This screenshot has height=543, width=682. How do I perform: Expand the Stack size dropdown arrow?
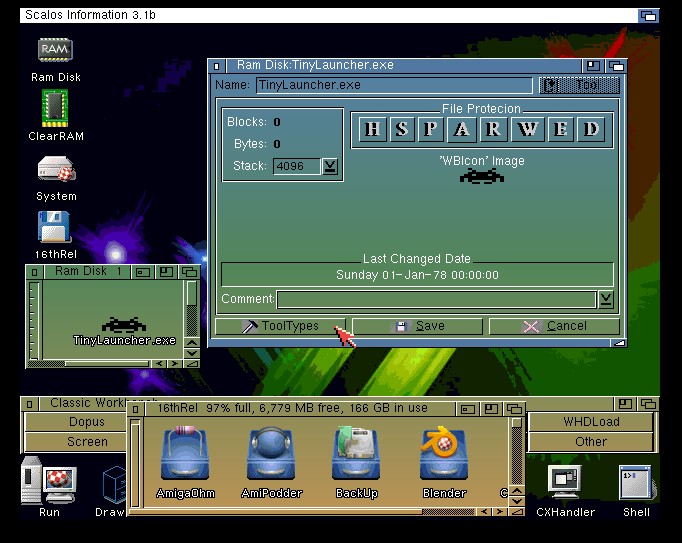pyautogui.click(x=331, y=166)
